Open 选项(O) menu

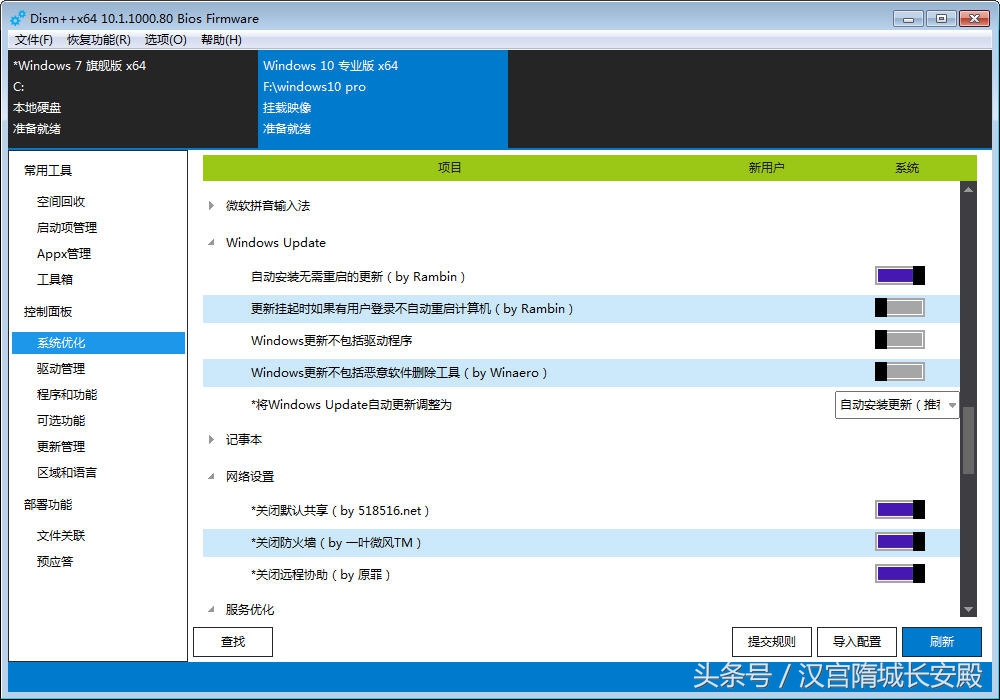click(x=166, y=40)
